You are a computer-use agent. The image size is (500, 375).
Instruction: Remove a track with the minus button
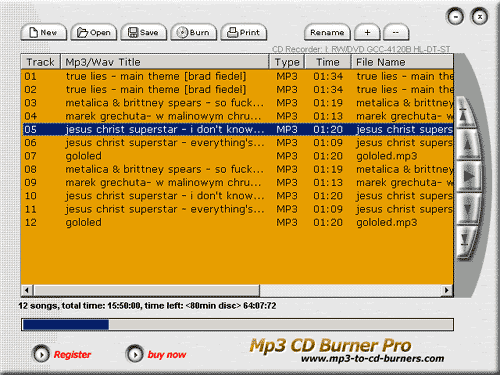(x=396, y=32)
